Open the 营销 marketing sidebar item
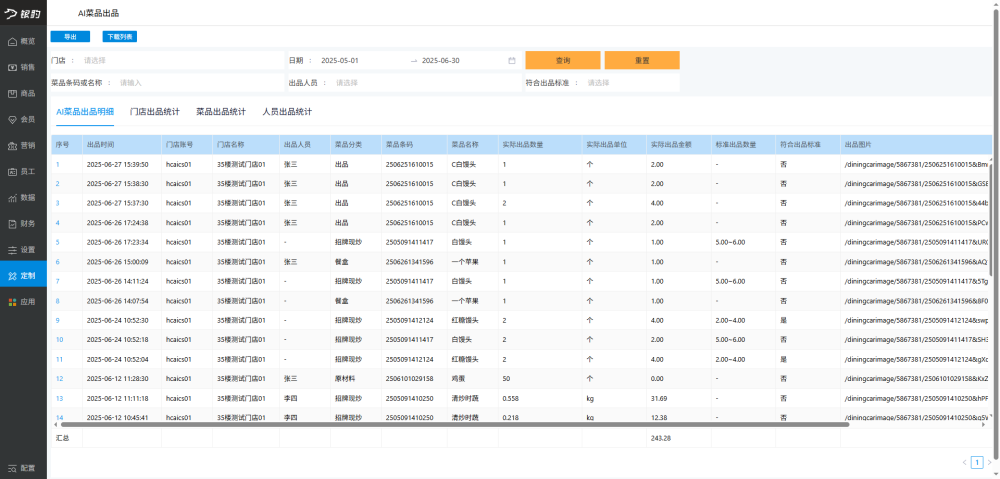1000x479 pixels. [x=23, y=145]
